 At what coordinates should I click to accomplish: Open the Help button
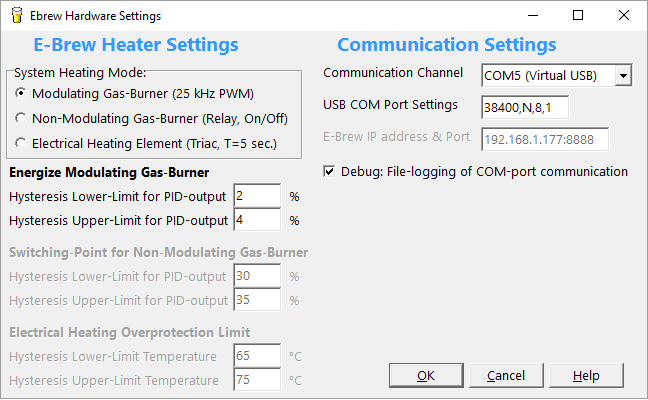586,376
